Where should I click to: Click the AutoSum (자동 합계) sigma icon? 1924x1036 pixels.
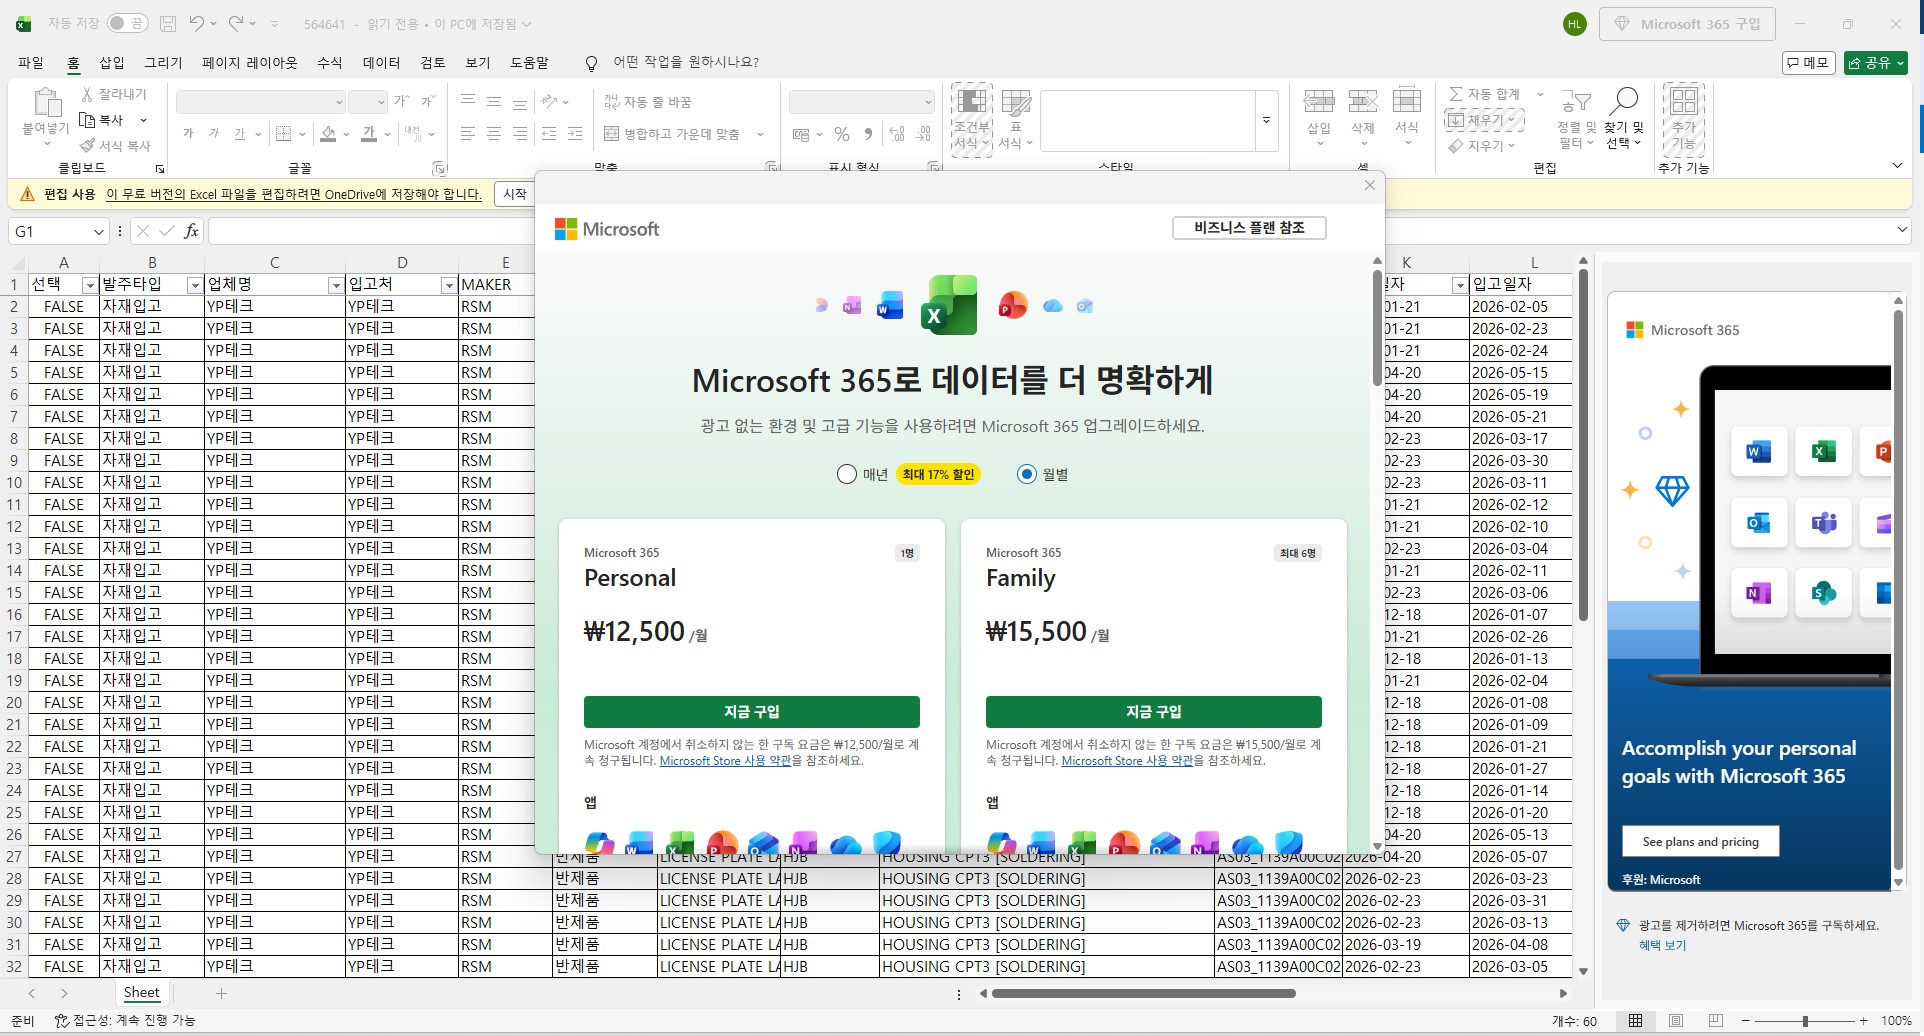point(1456,94)
